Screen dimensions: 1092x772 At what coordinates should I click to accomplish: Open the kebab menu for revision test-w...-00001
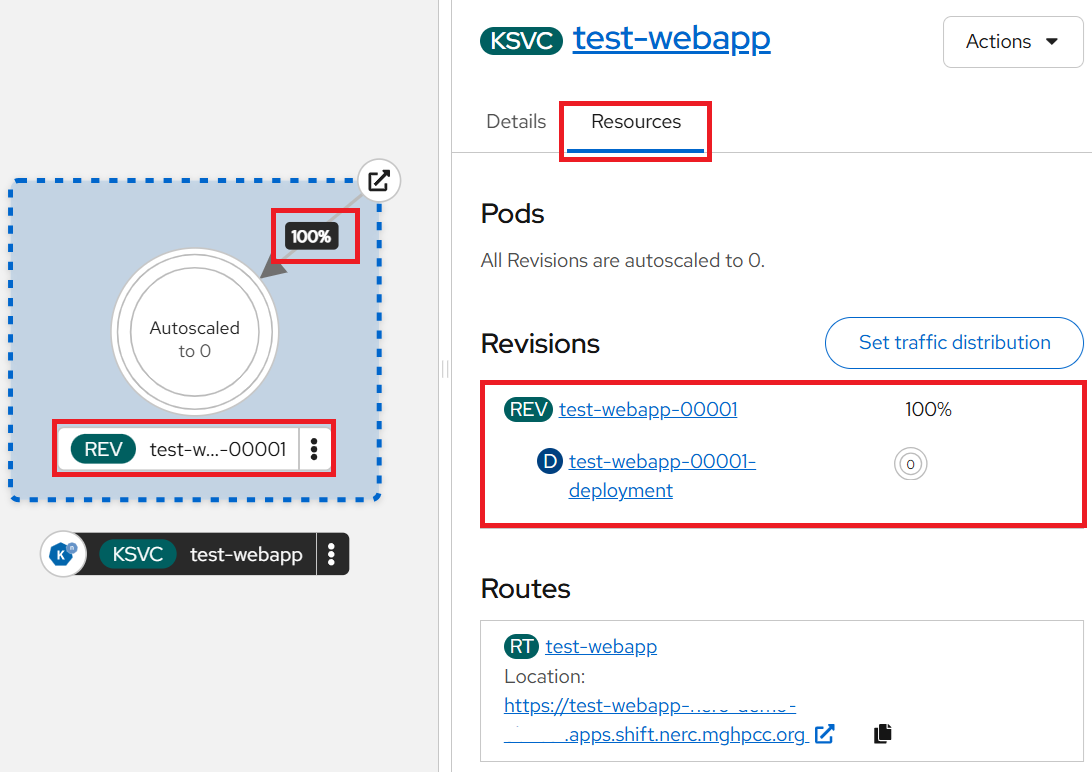point(314,449)
